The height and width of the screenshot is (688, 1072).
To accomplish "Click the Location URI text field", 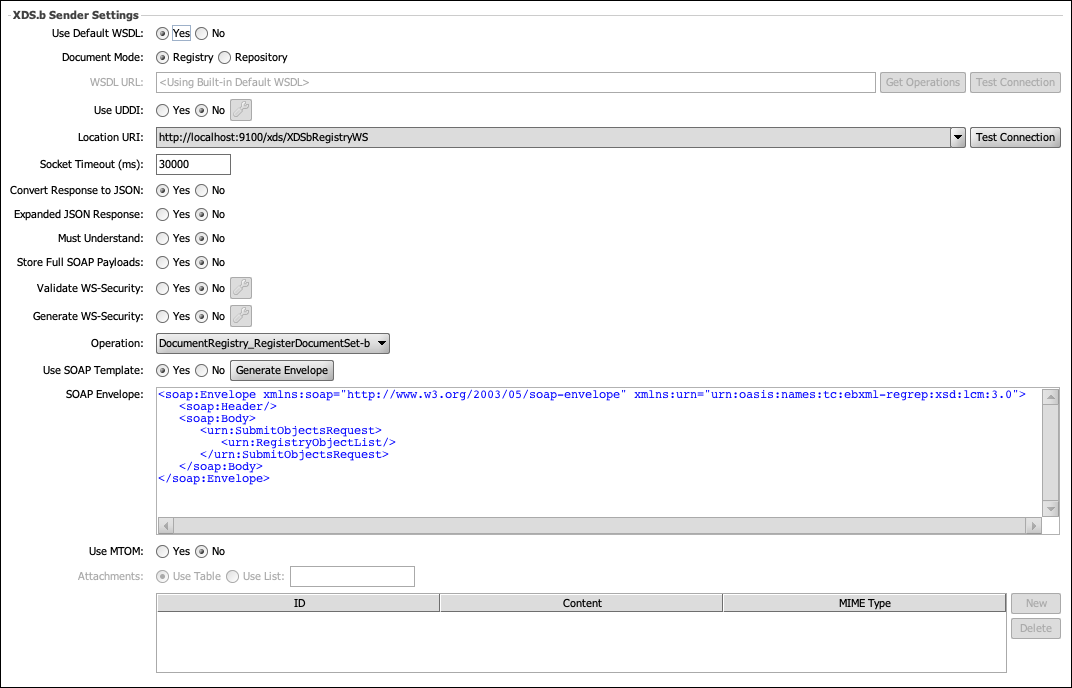I will tap(553, 137).
